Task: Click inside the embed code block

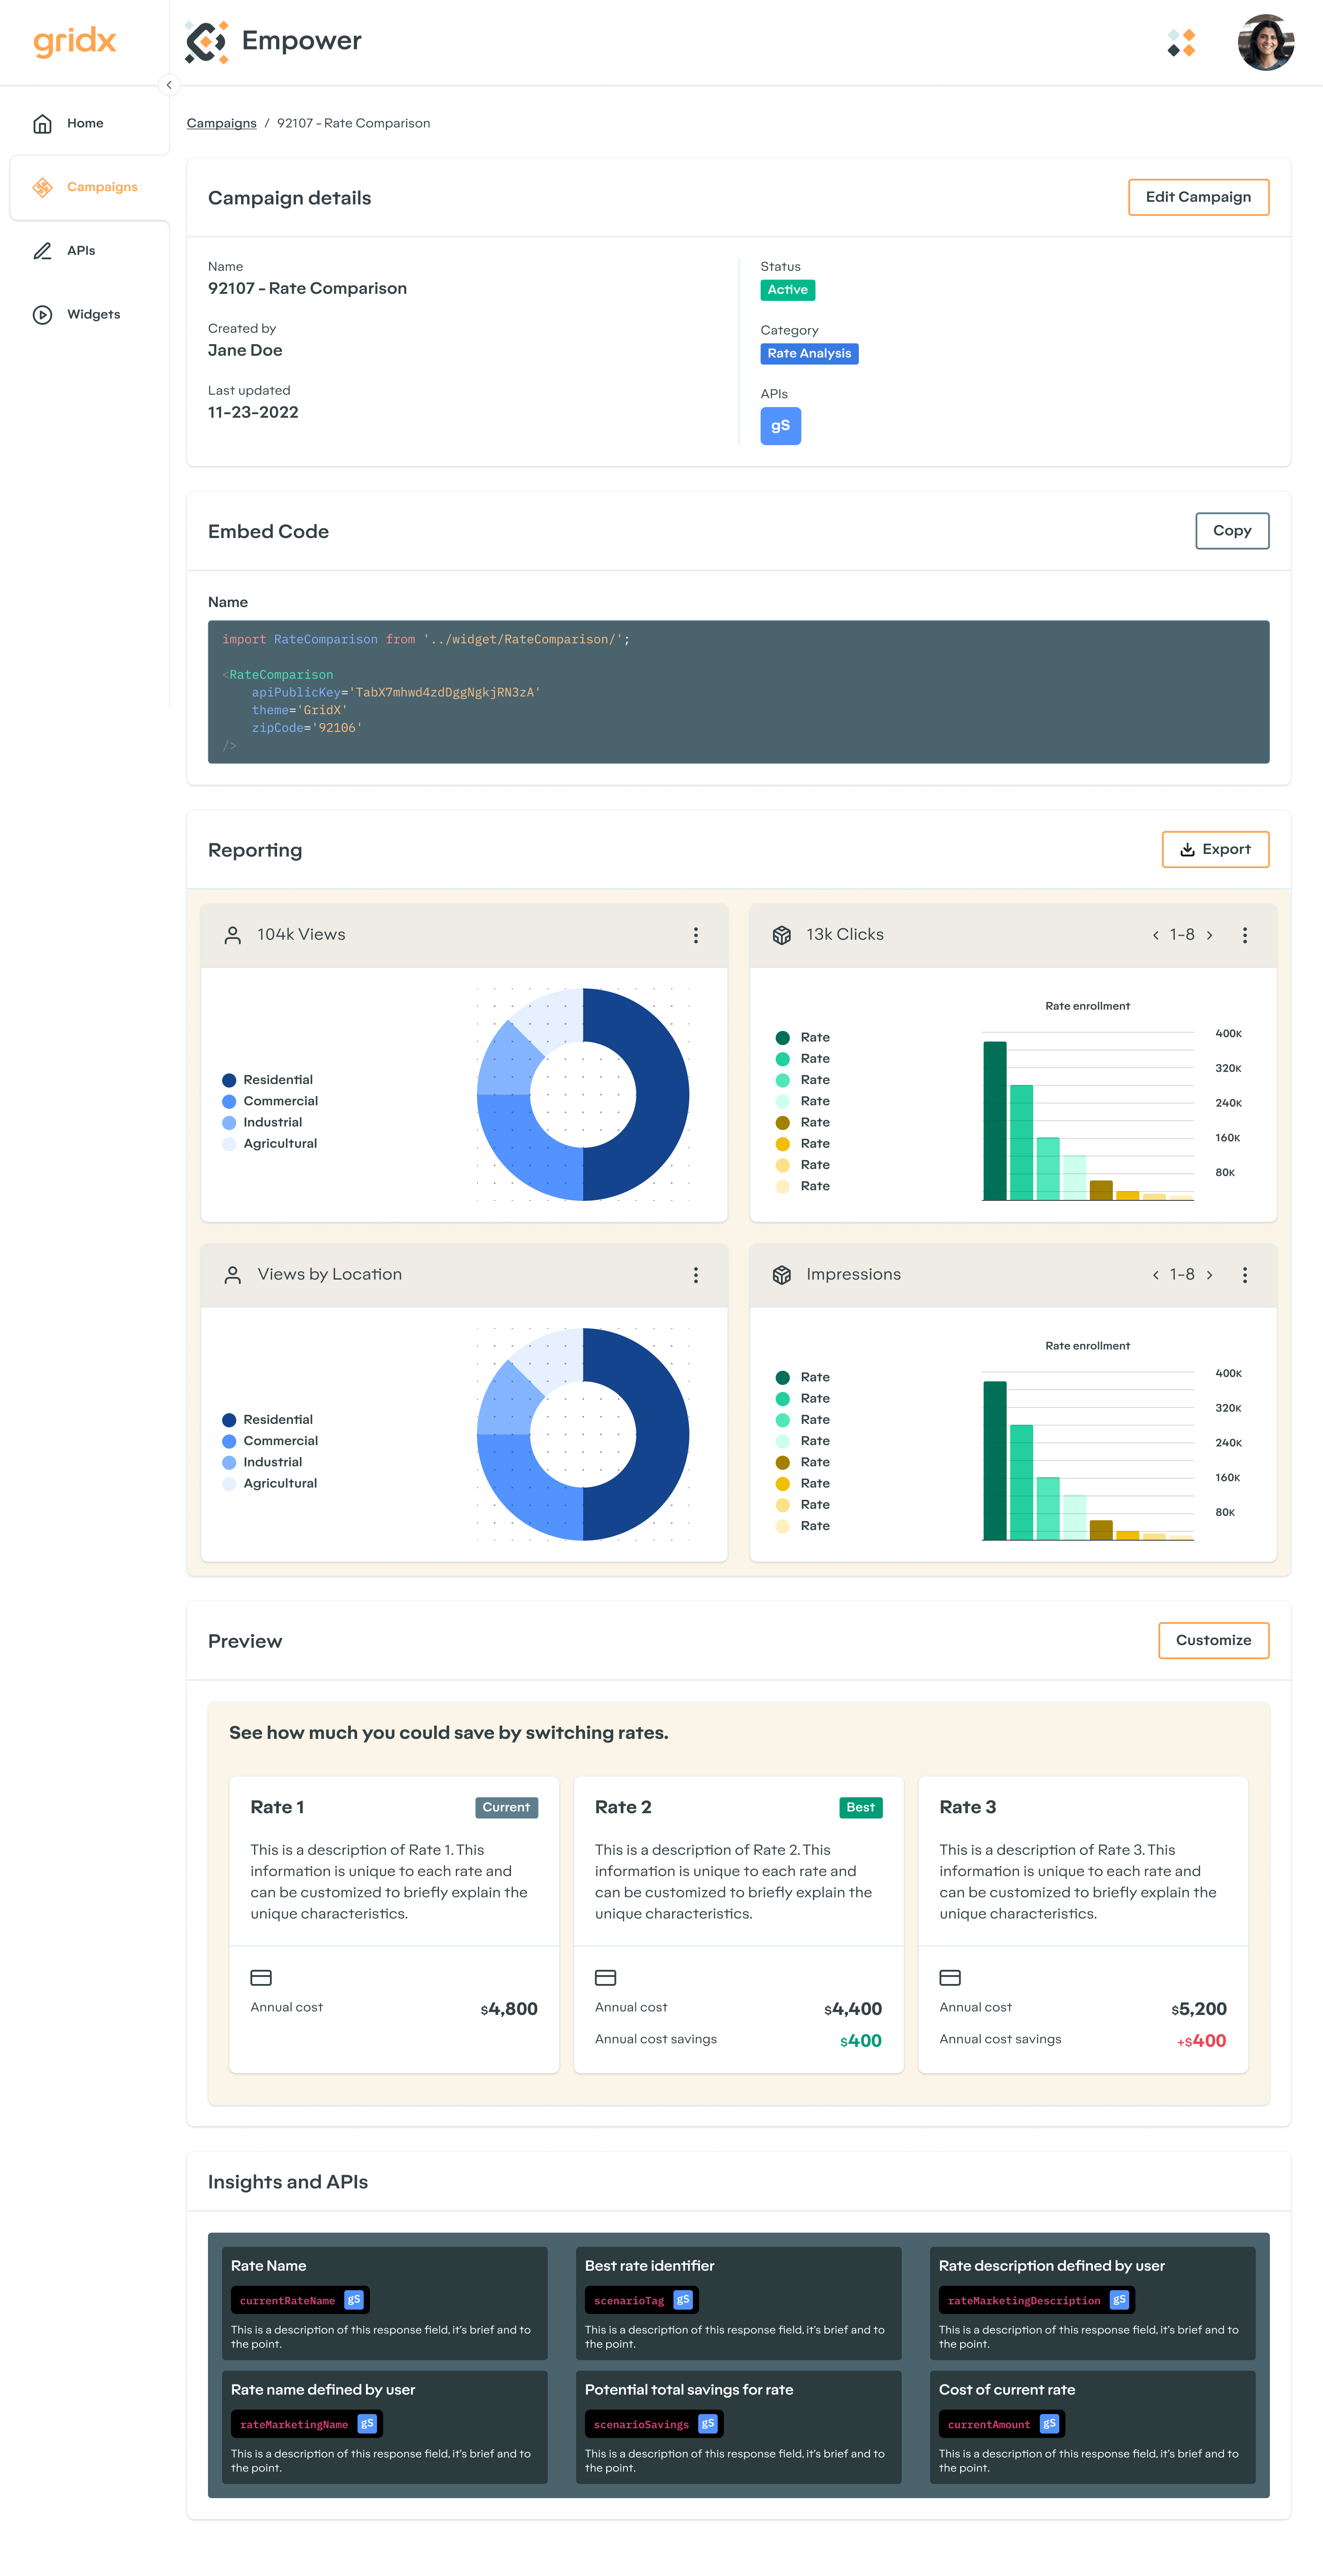Action: pos(738,692)
